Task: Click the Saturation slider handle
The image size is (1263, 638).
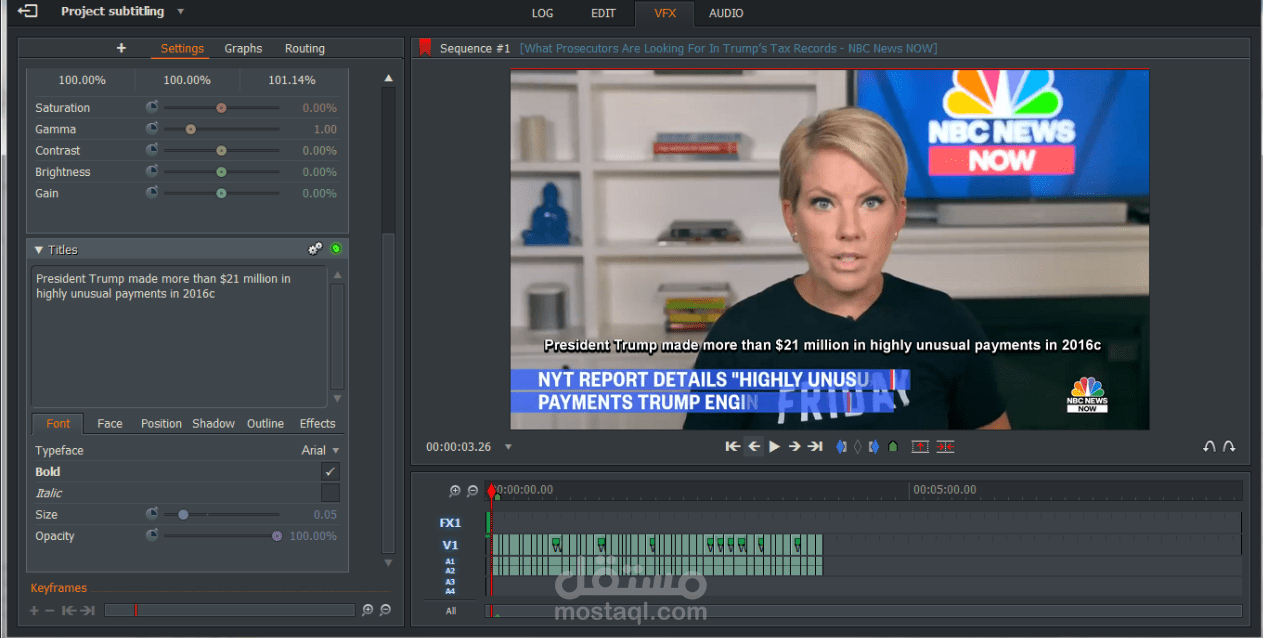Action: pos(221,107)
